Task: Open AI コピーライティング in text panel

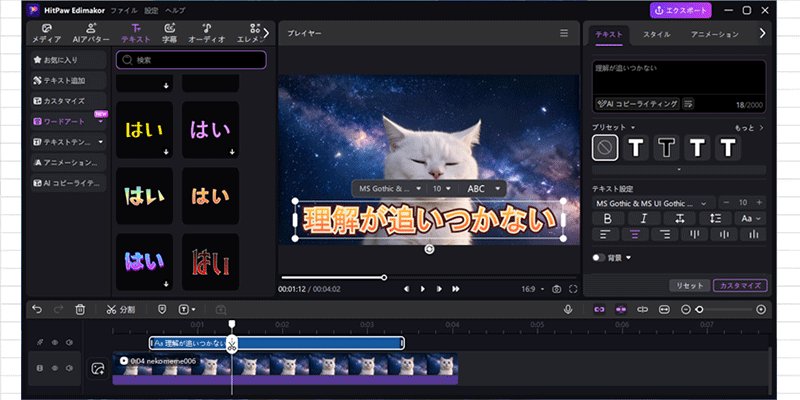Action: tap(637, 104)
